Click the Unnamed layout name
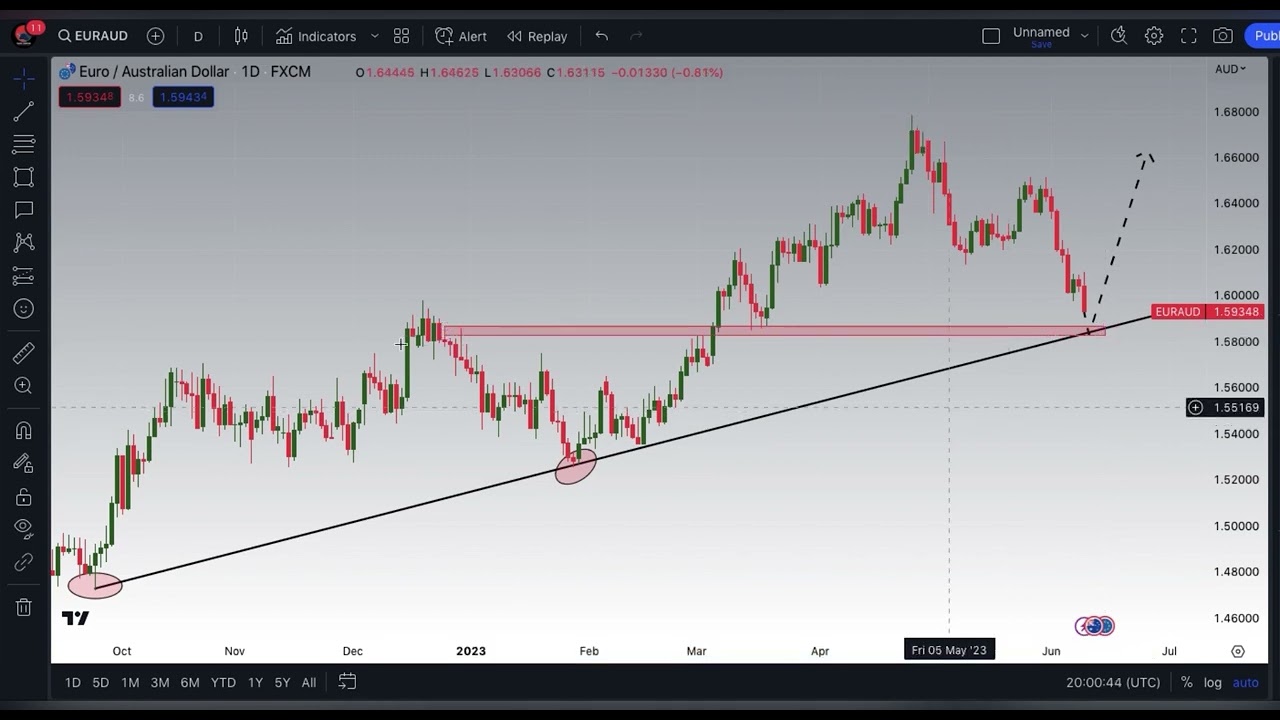 tap(1041, 32)
